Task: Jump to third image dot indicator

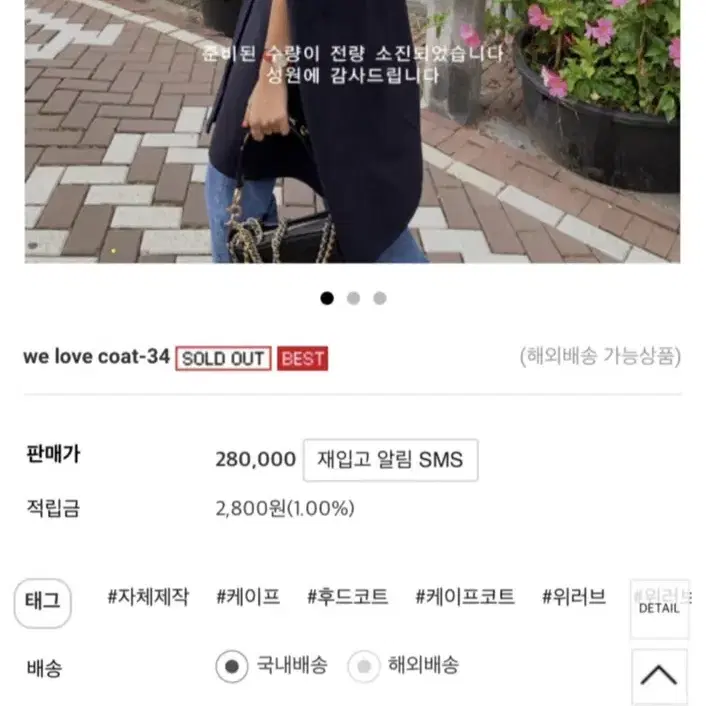Action: click(380, 298)
